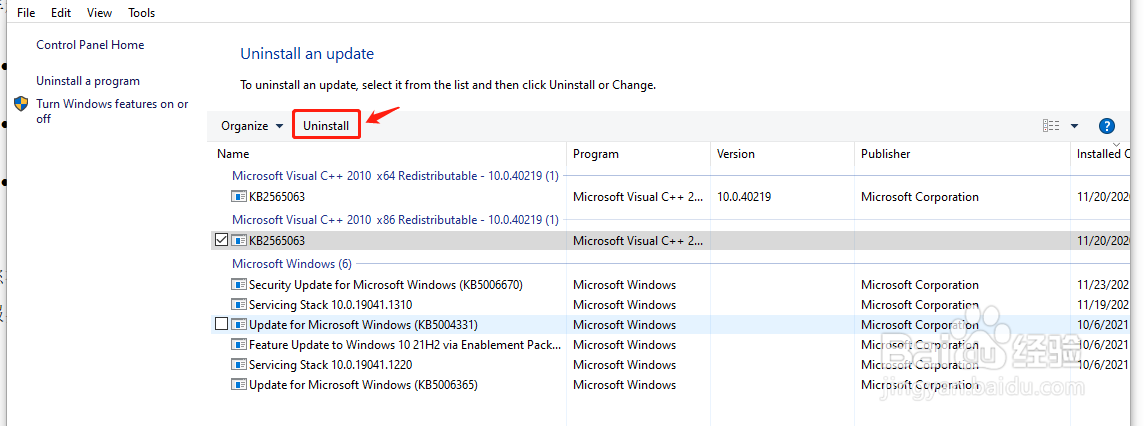Viewport: 1147px width, 426px height.
Task: Click Microsoft Corporation publisher of x64 KB2565063
Action: click(x=920, y=197)
